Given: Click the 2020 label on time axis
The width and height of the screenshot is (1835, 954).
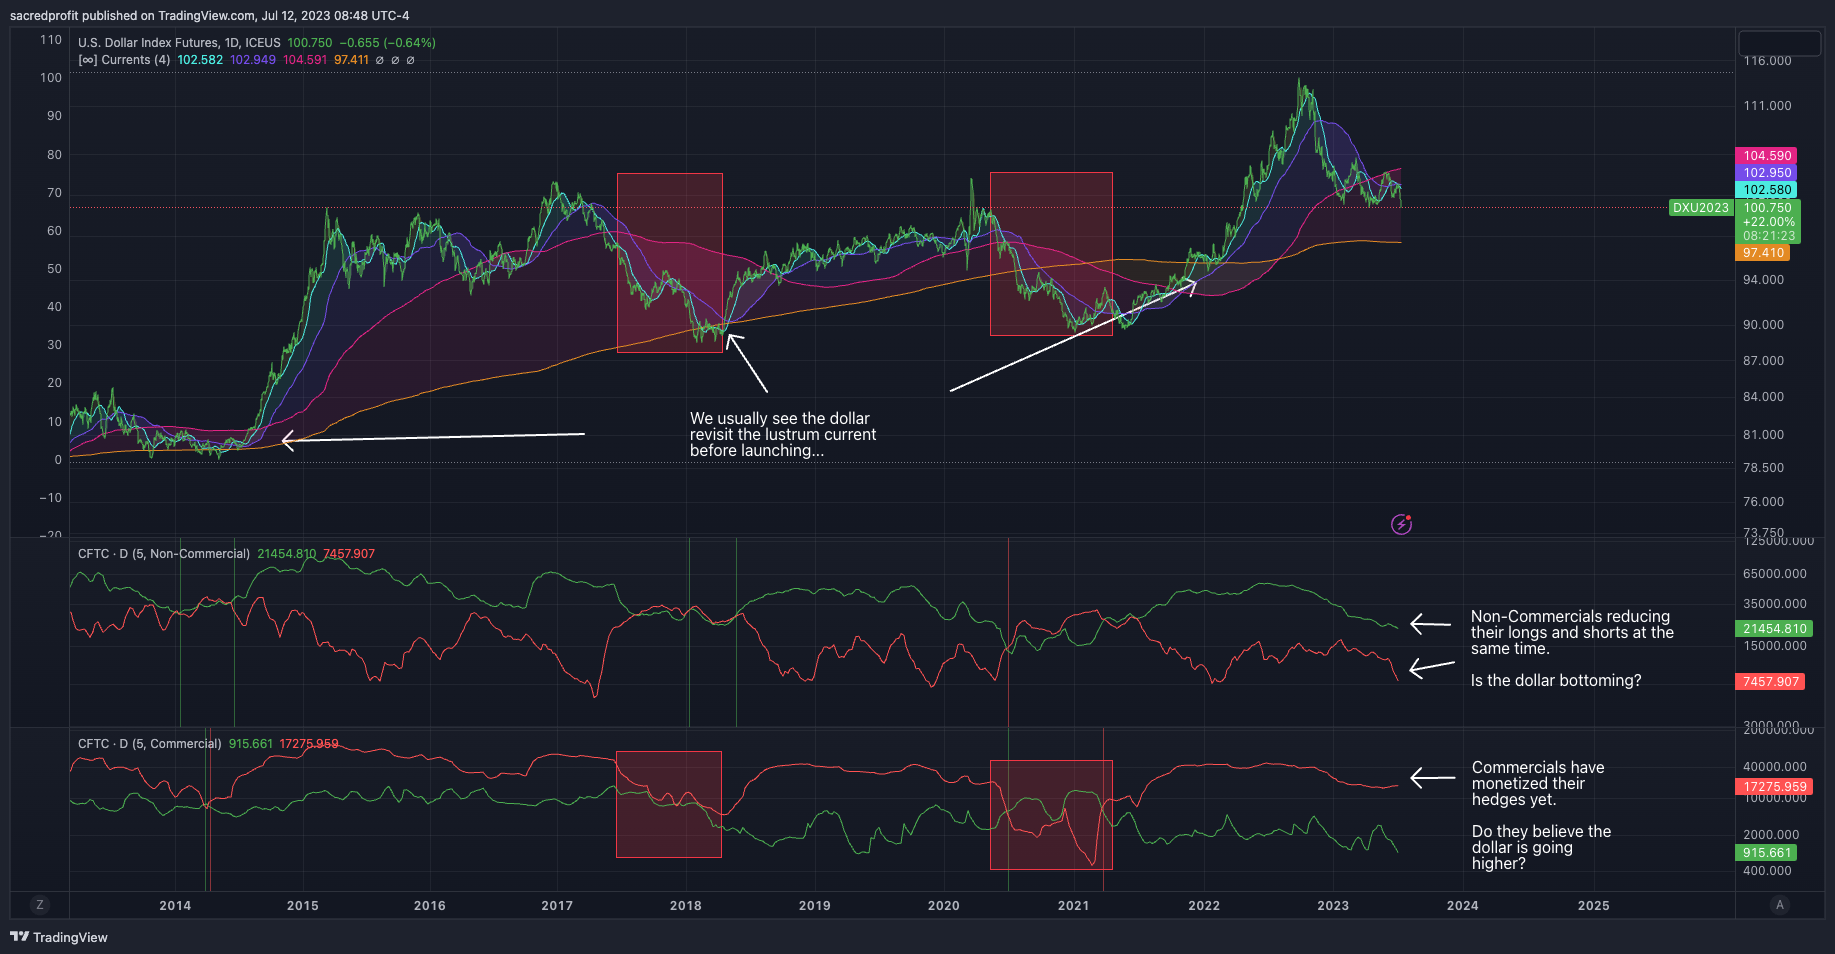Looking at the screenshot, I should [x=944, y=906].
